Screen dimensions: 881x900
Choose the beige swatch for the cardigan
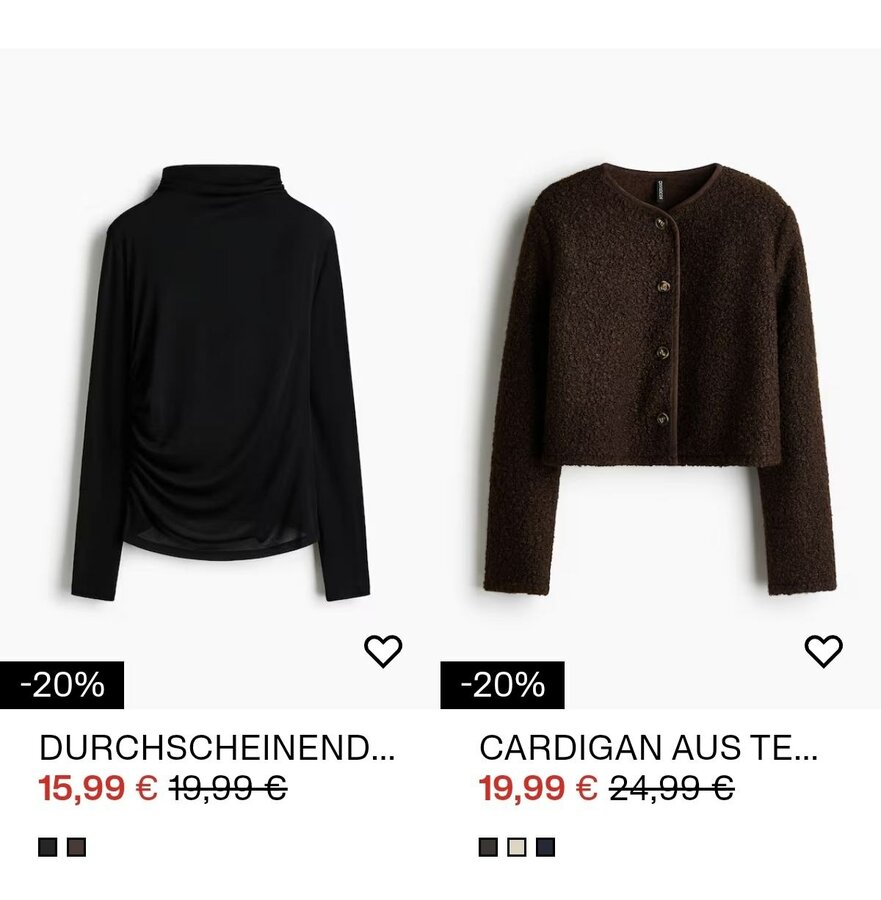[517, 847]
